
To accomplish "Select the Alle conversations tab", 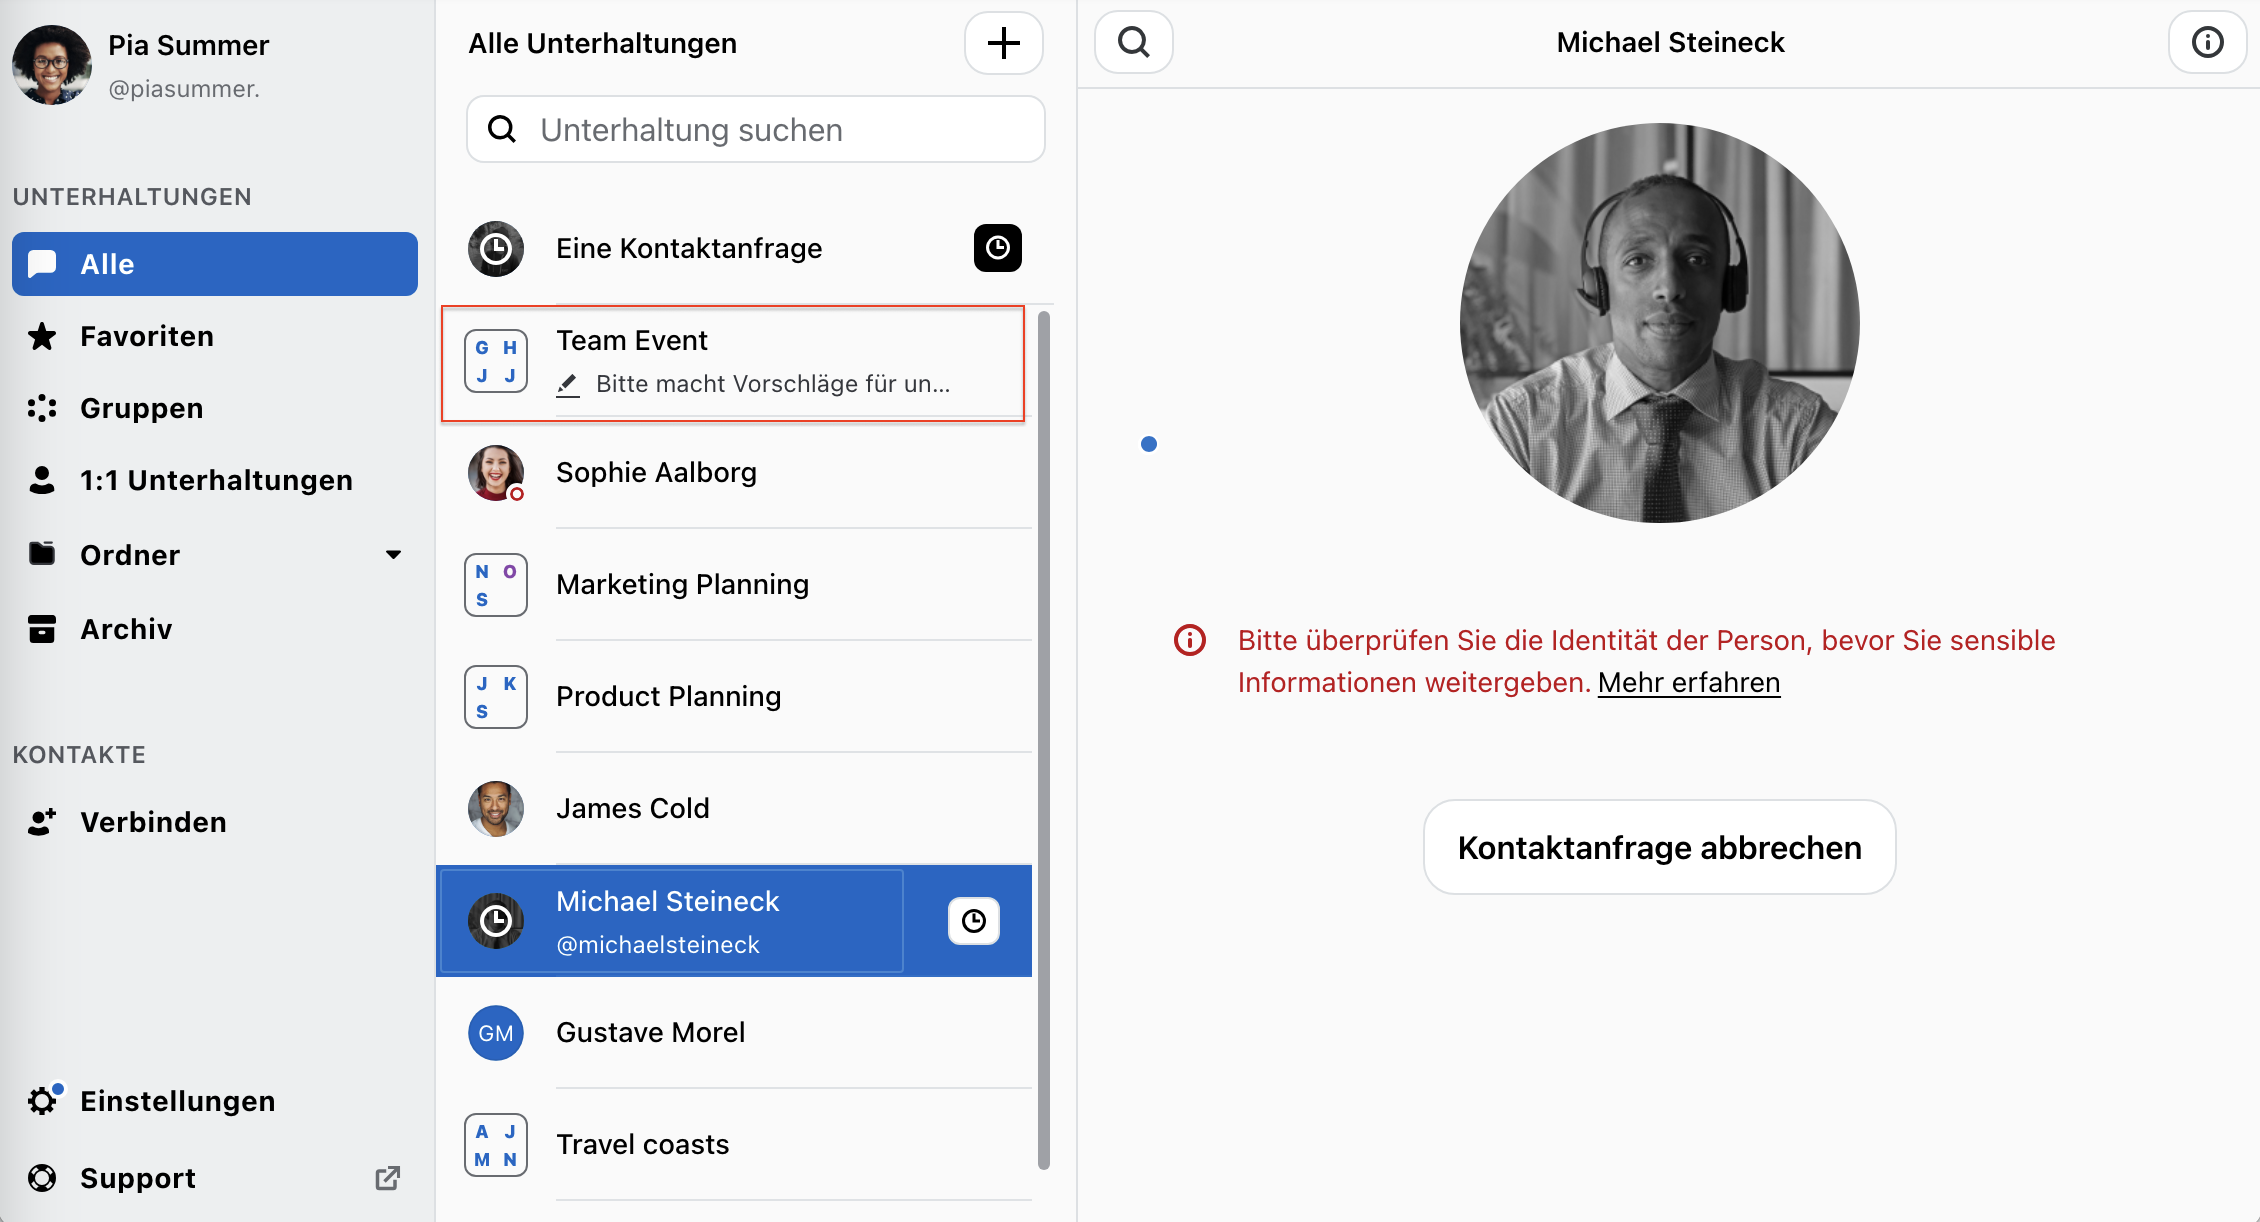I will [215, 264].
